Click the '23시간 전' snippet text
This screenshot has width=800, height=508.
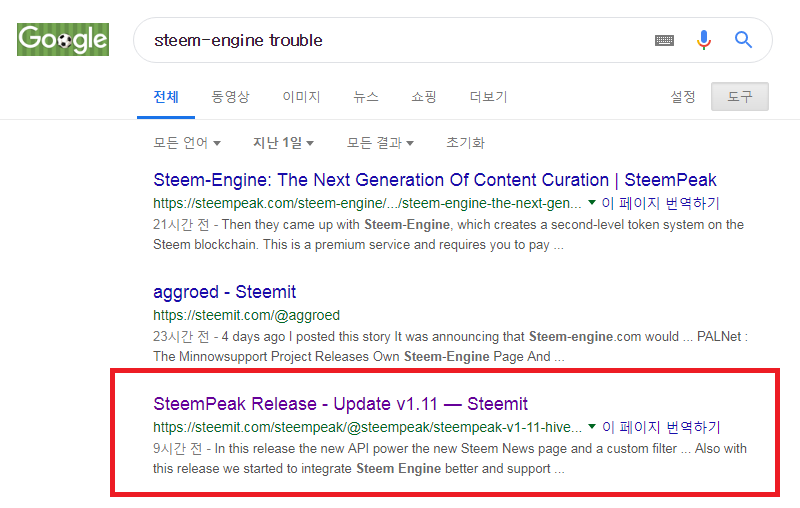coord(181,337)
